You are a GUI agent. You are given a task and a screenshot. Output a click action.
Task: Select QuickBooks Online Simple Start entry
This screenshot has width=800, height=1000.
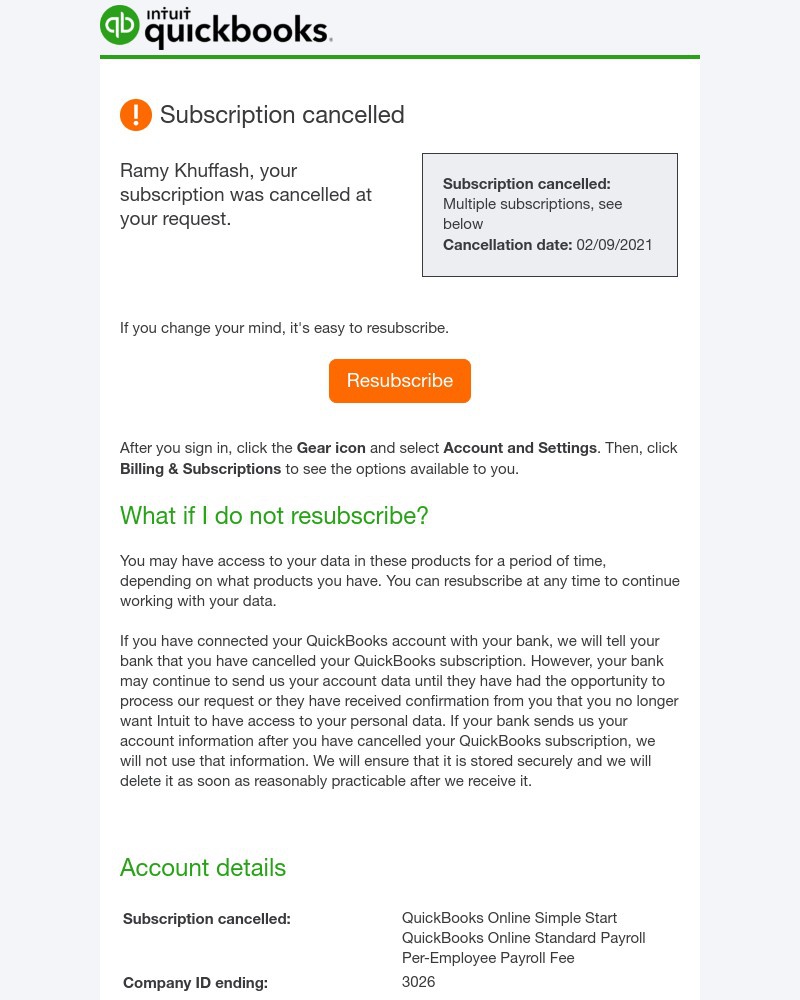click(x=510, y=917)
